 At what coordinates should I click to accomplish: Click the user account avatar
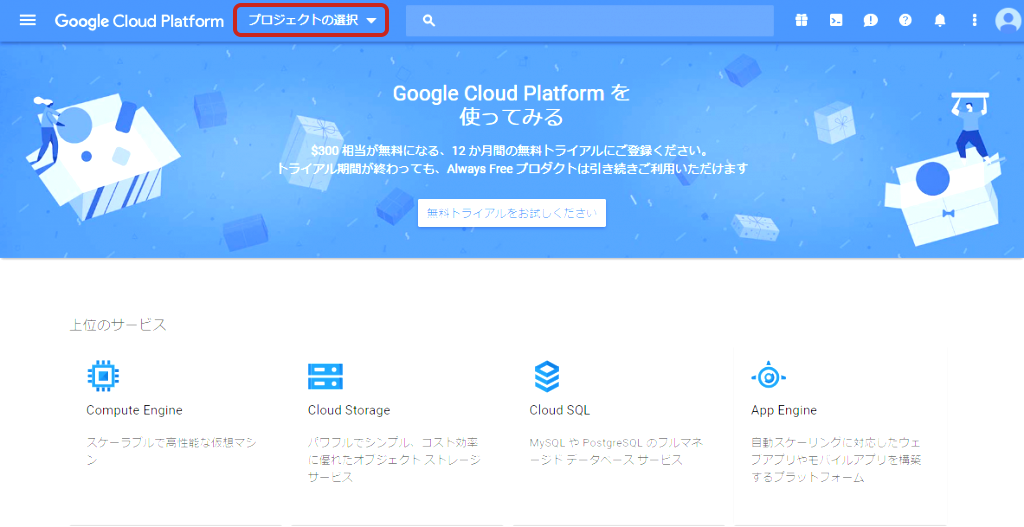click(1007, 20)
